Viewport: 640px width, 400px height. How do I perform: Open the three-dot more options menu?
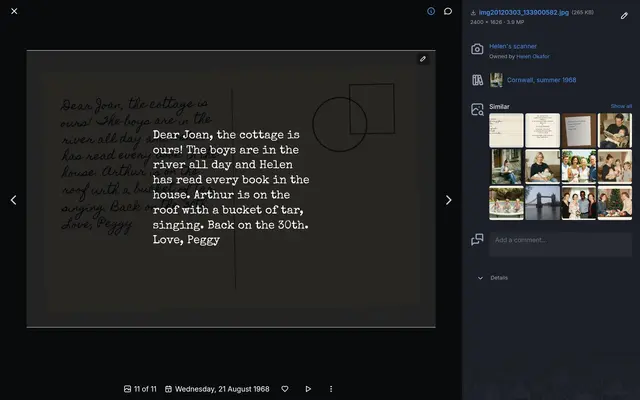pyautogui.click(x=331, y=389)
